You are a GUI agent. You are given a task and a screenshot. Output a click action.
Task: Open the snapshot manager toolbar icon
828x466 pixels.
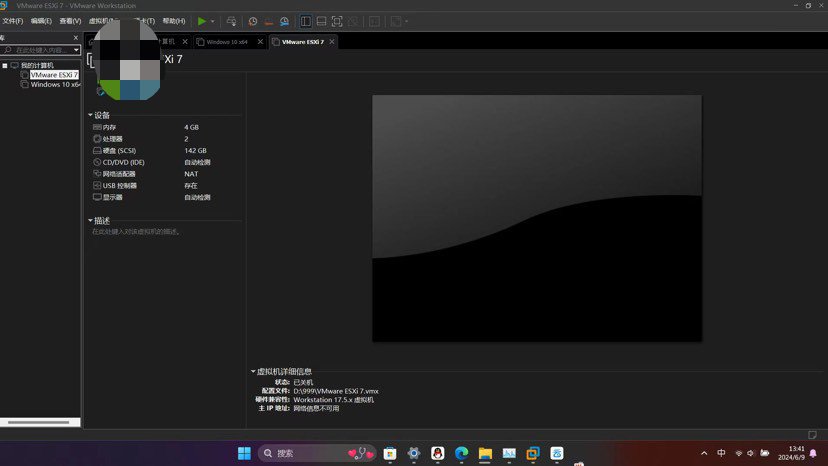284,21
